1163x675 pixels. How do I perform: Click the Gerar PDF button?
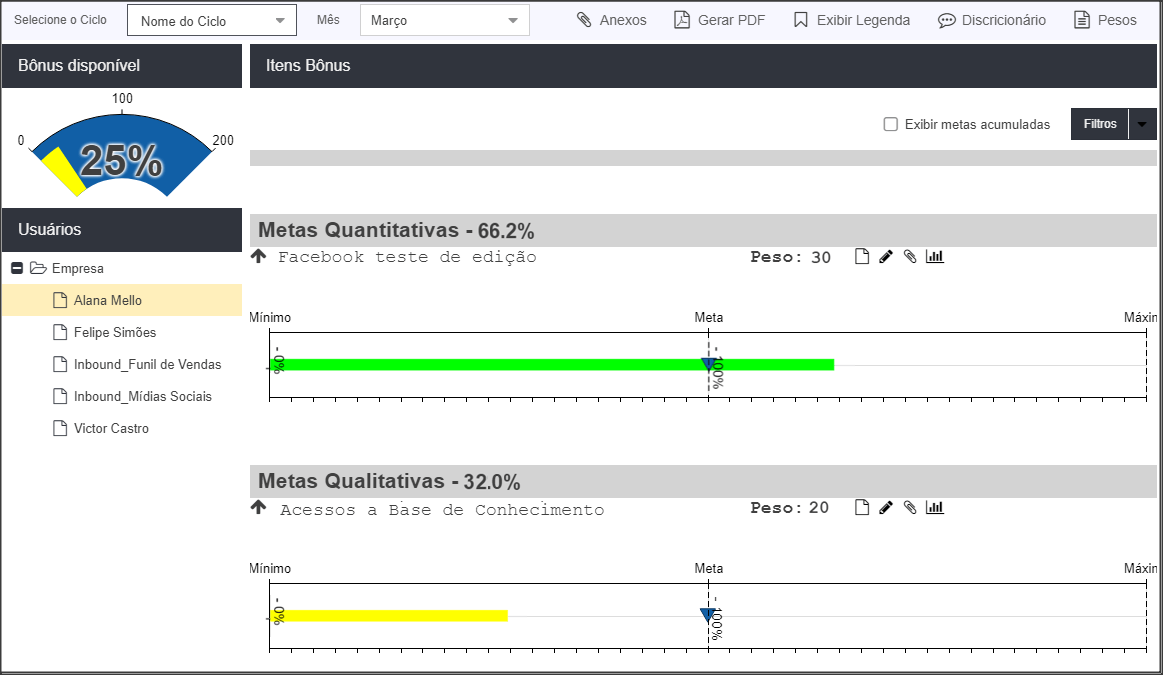(719, 20)
